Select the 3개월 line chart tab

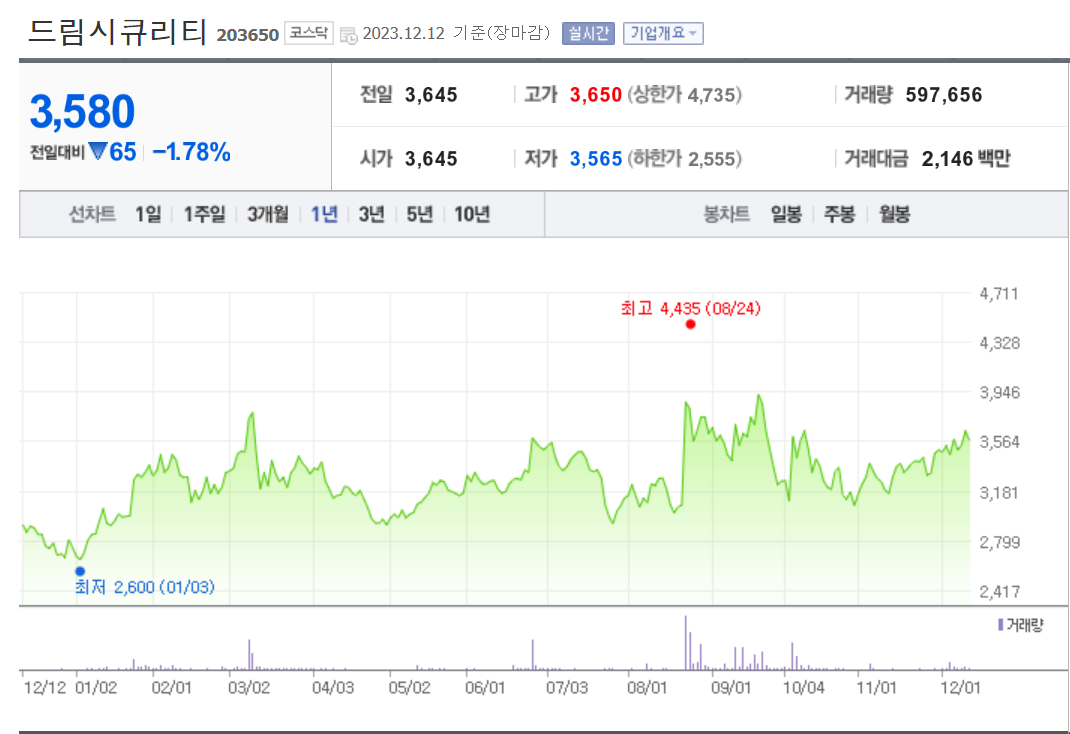point(268,214)
